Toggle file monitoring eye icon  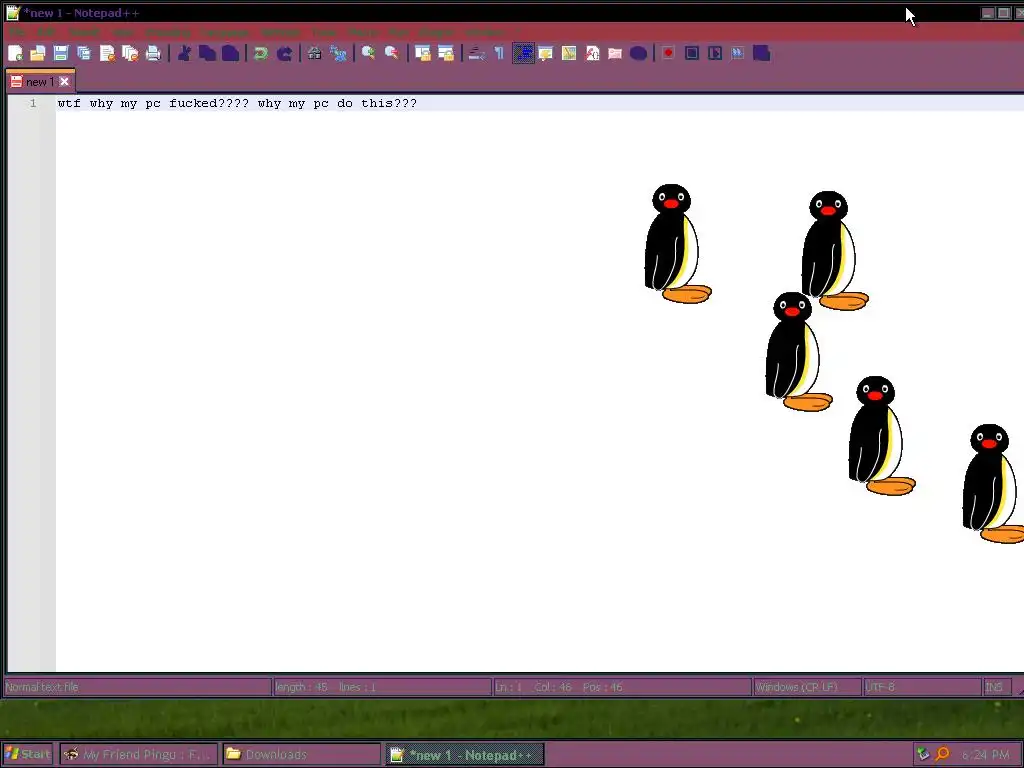coord(639,54)
